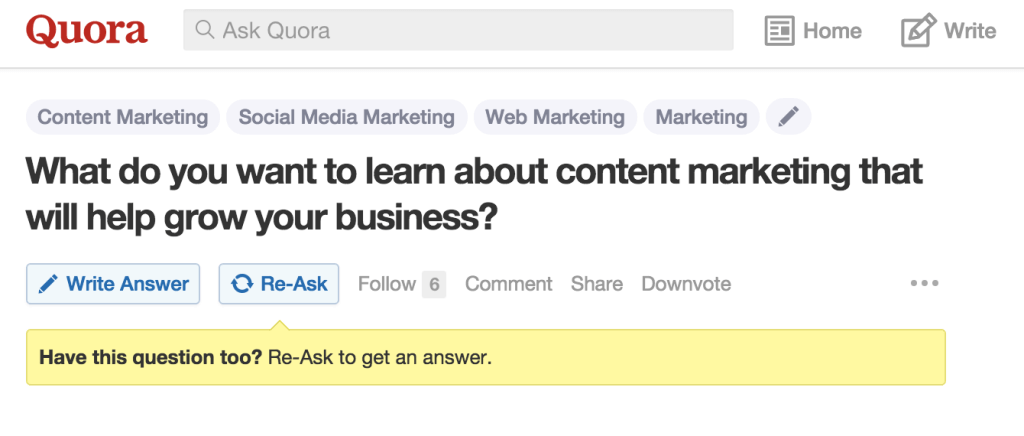
Task: Click the Write Answer button
Action: pyautogui.click(x=113, y=284)
